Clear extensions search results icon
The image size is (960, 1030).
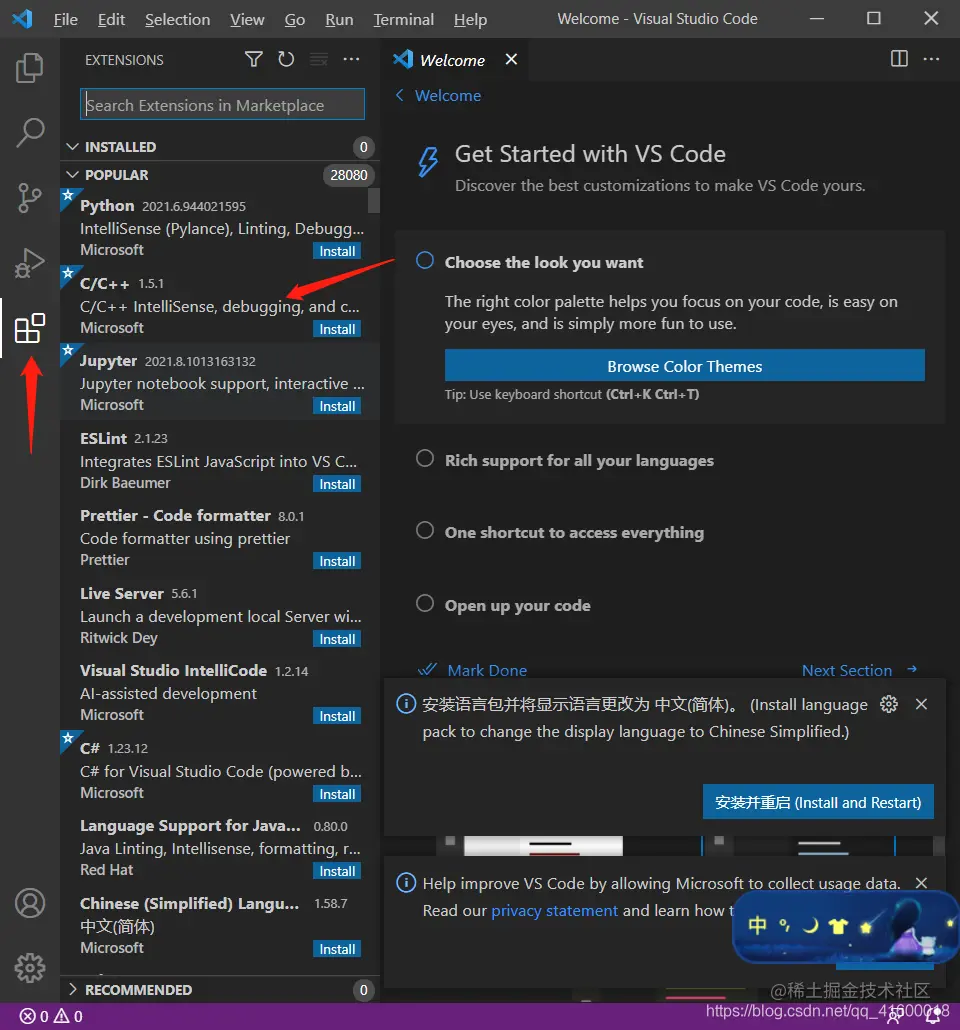tap(319, 60)
